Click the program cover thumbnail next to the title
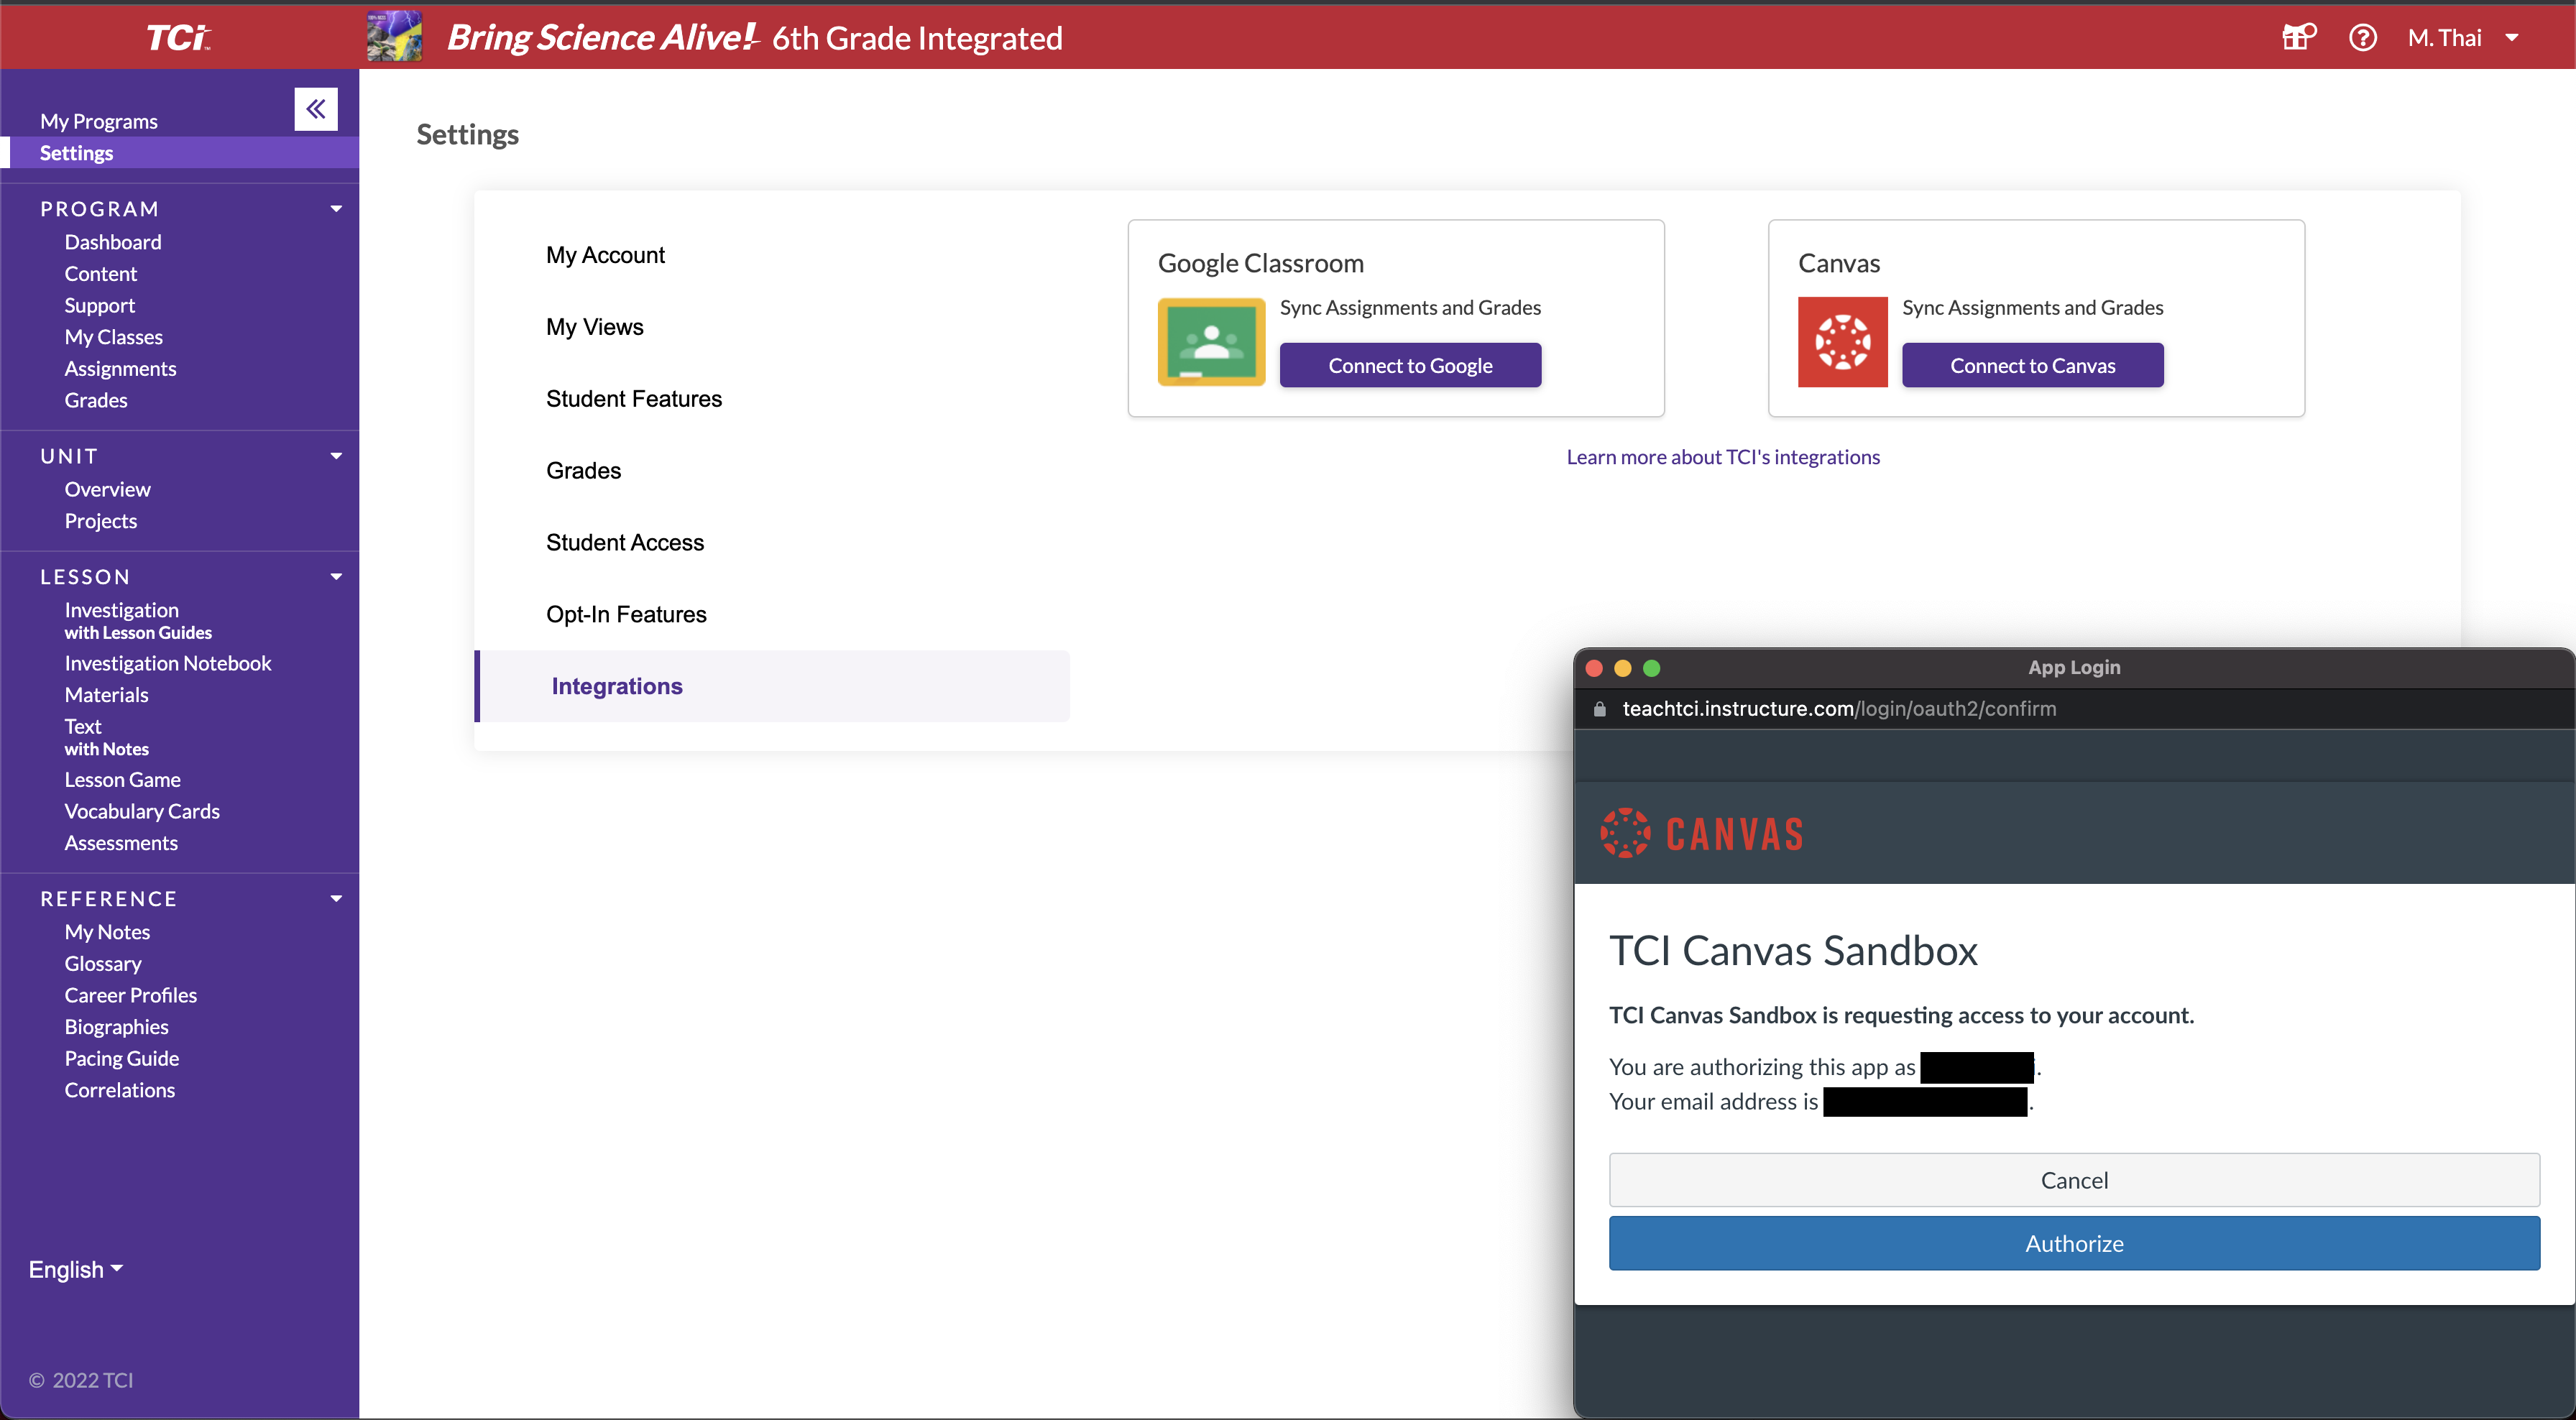The image size is (2576, 1420). click(x=394, y=37)
